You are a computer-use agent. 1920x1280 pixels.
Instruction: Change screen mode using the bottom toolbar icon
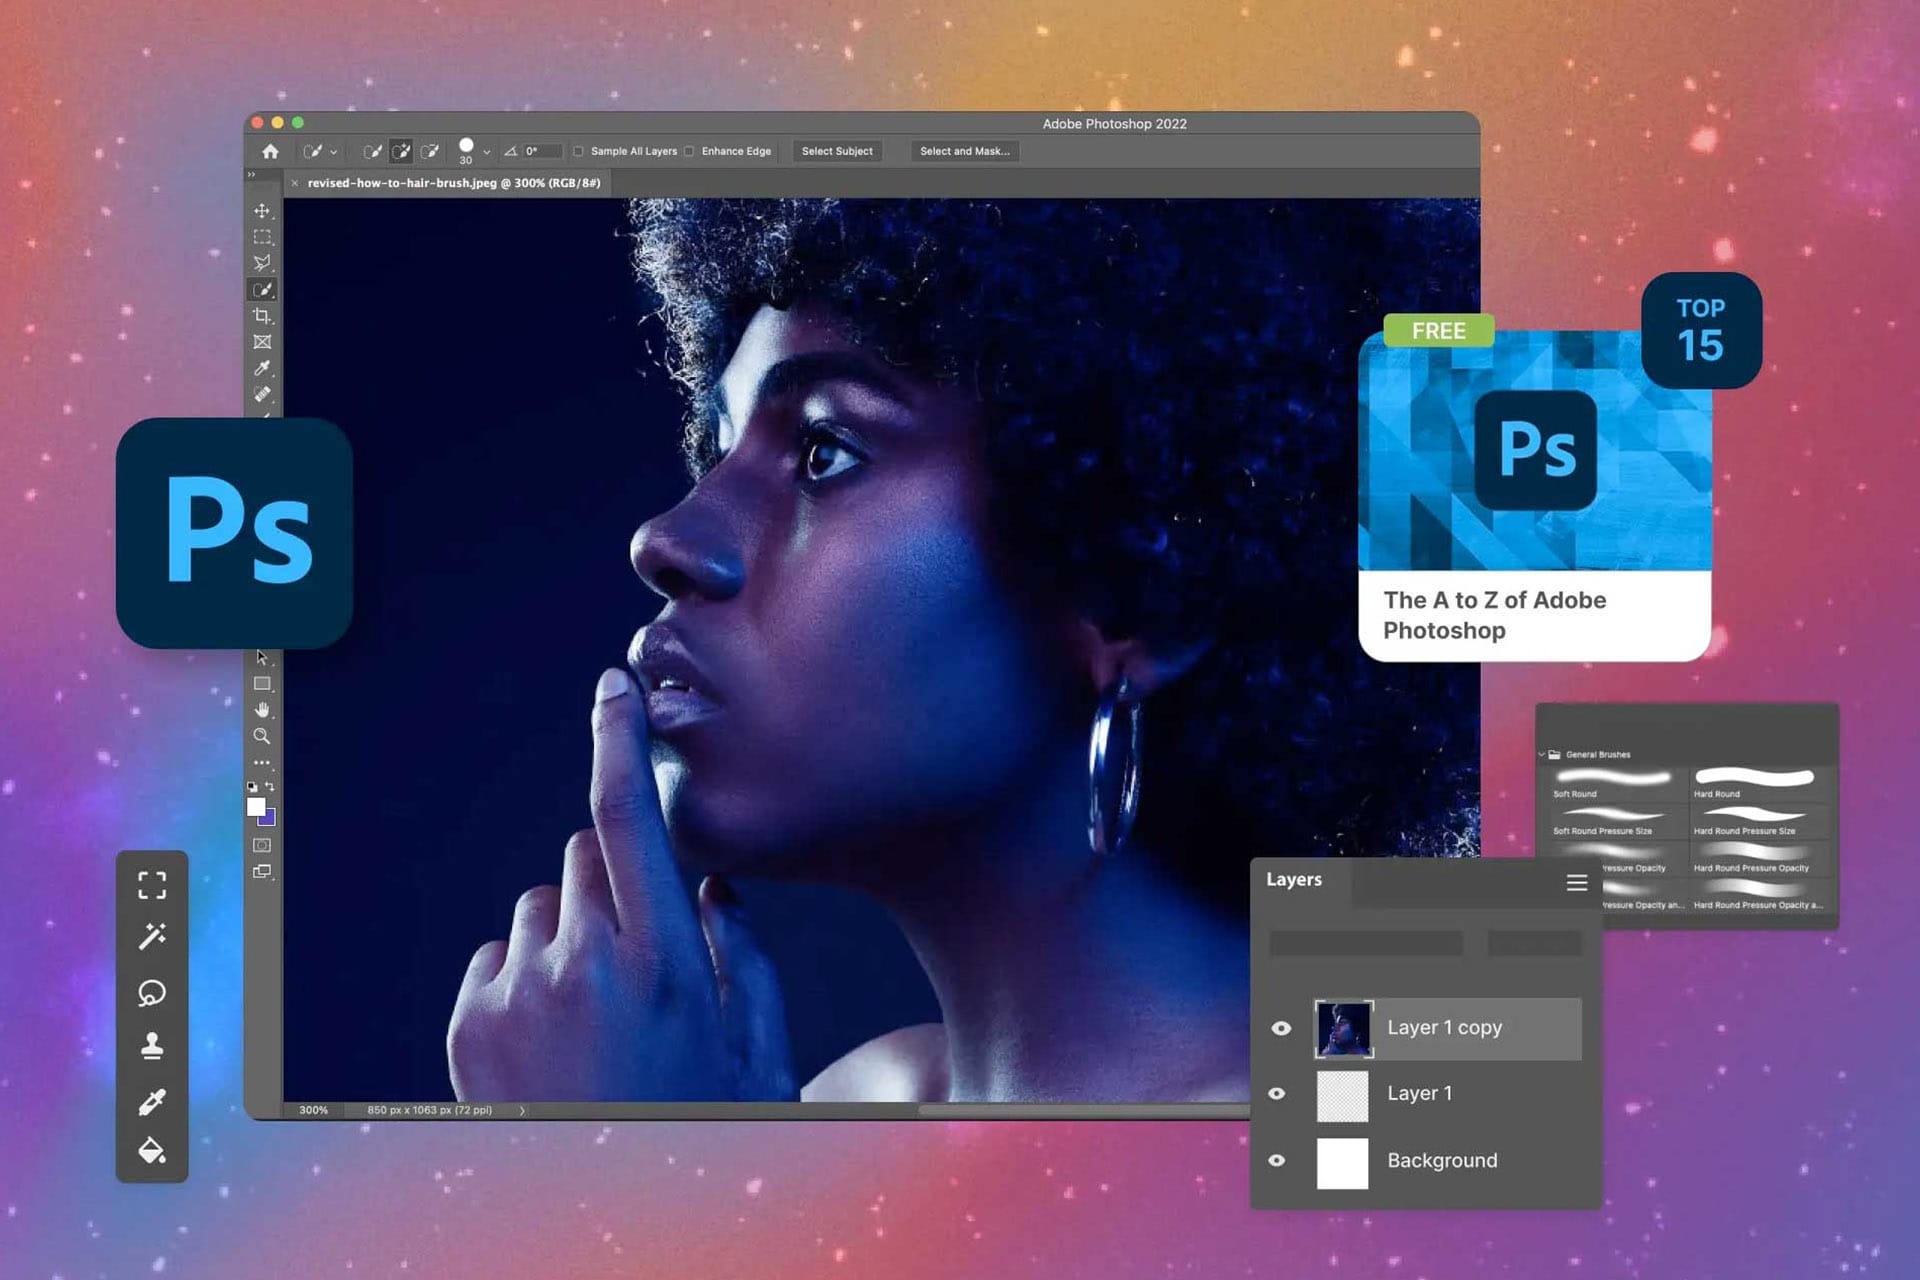262,872
